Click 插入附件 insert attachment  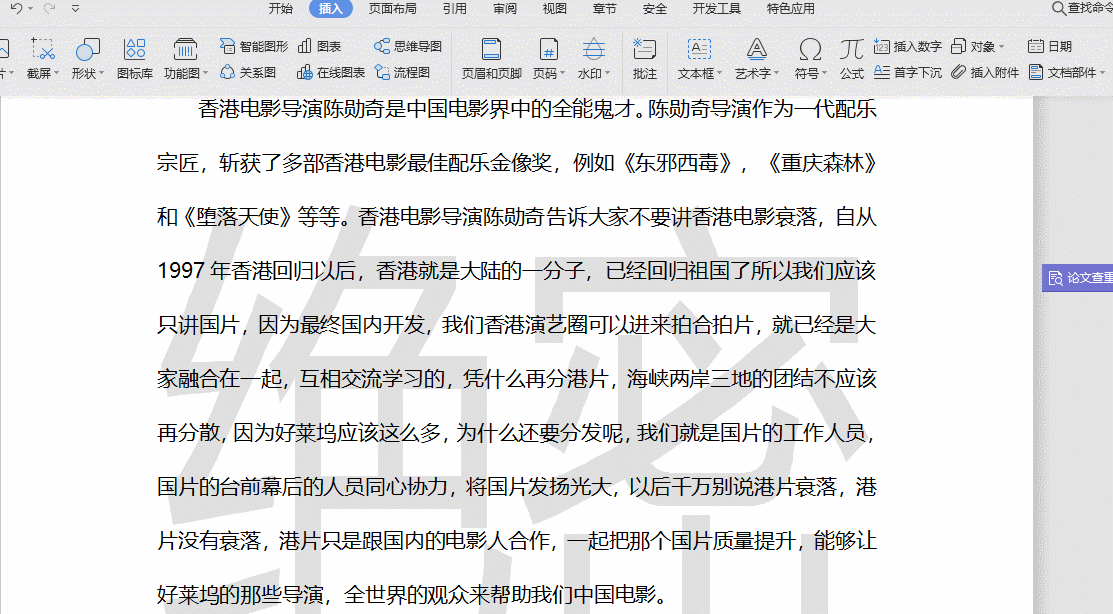[x=985, y=72]
